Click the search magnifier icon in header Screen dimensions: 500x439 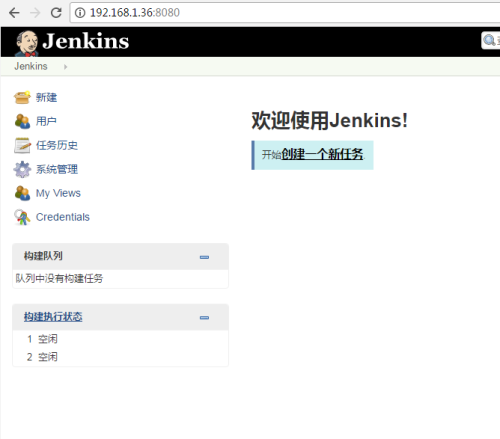point(489,40)
